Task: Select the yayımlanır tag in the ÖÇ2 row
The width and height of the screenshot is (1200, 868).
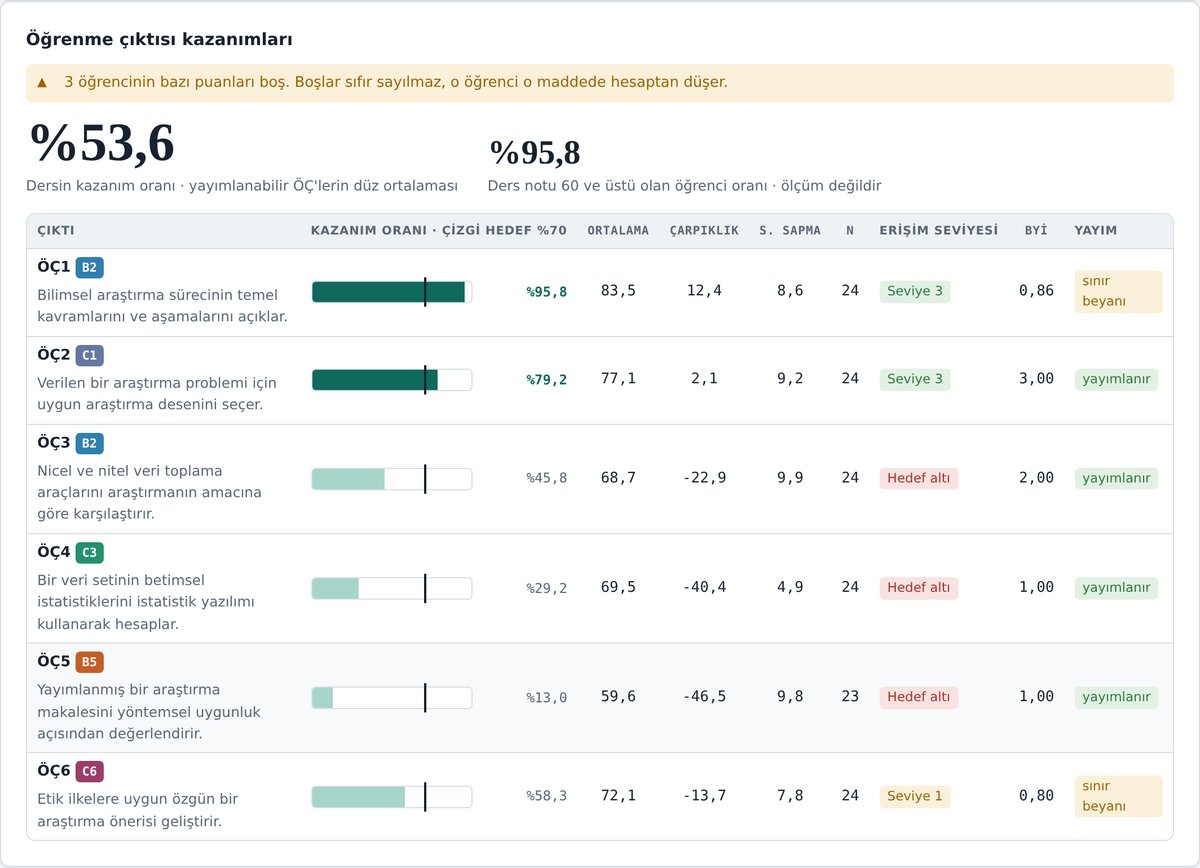Action: click(x=1116, y=380)
